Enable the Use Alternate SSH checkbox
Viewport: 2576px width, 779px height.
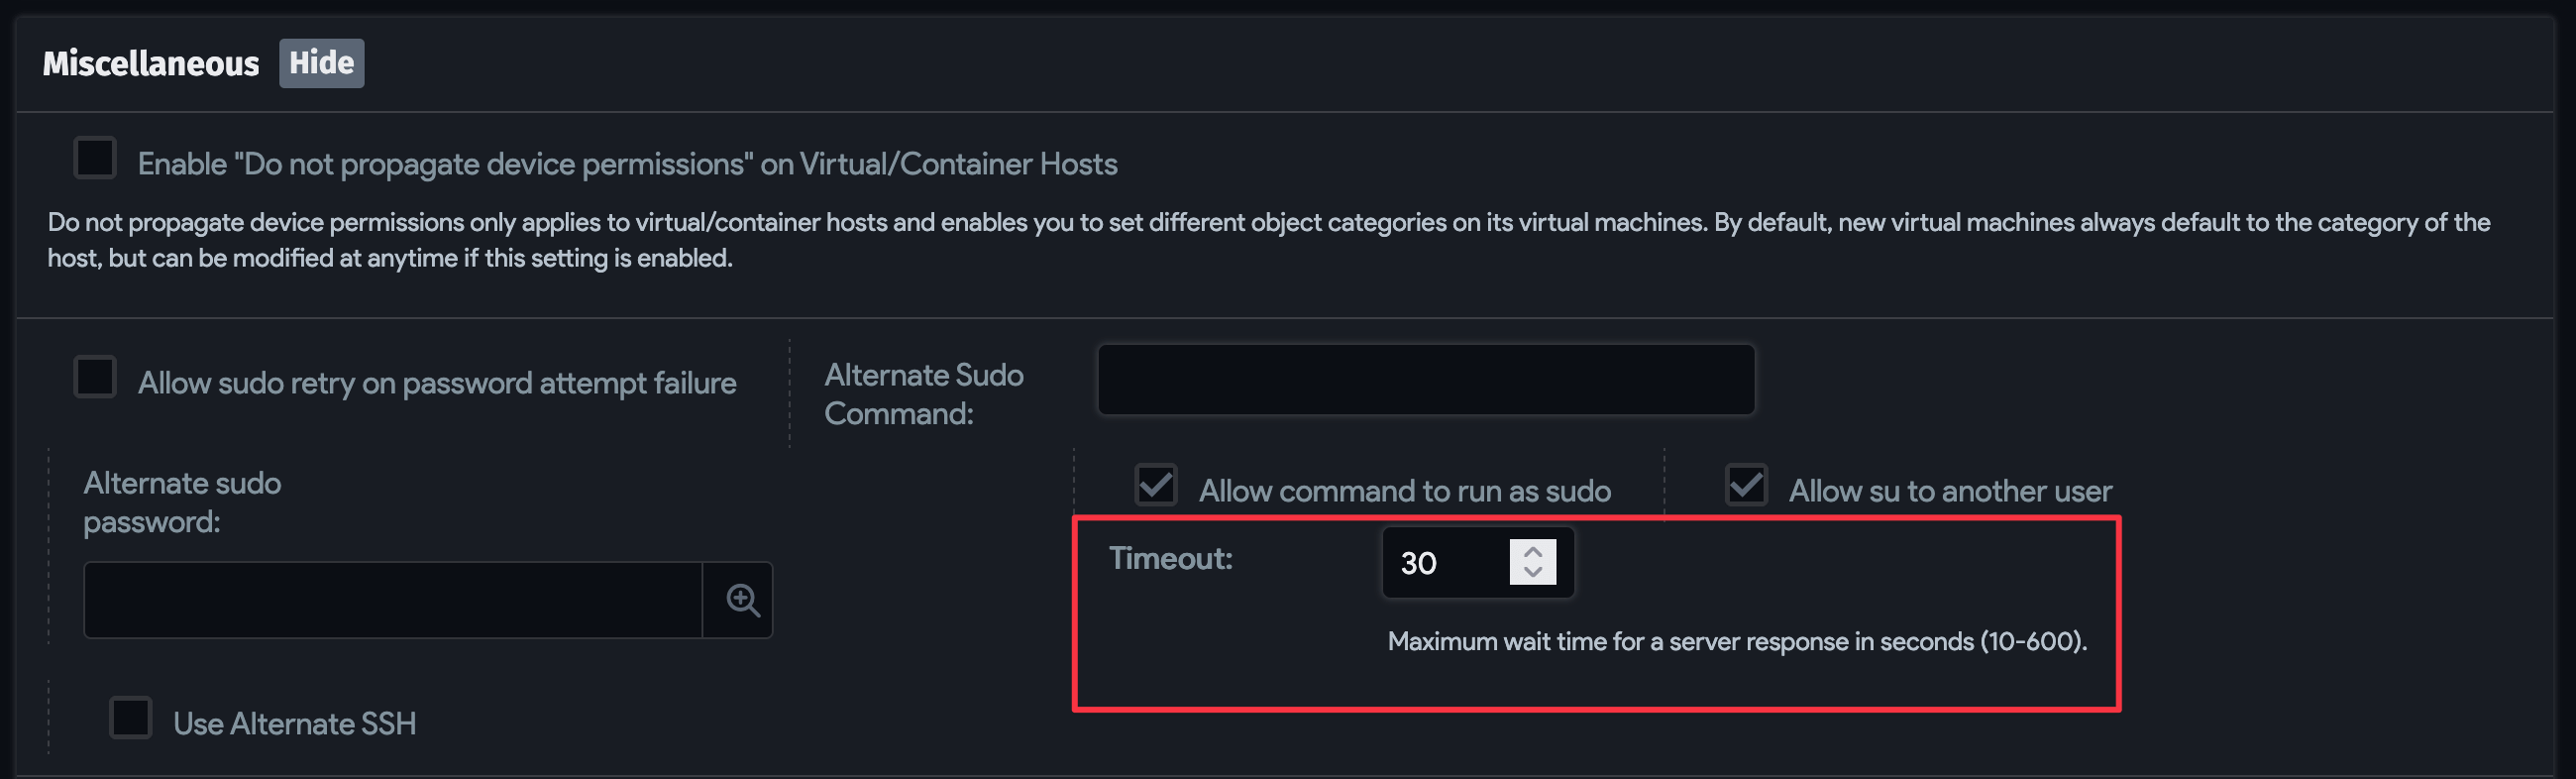click(x=131, y=718)
